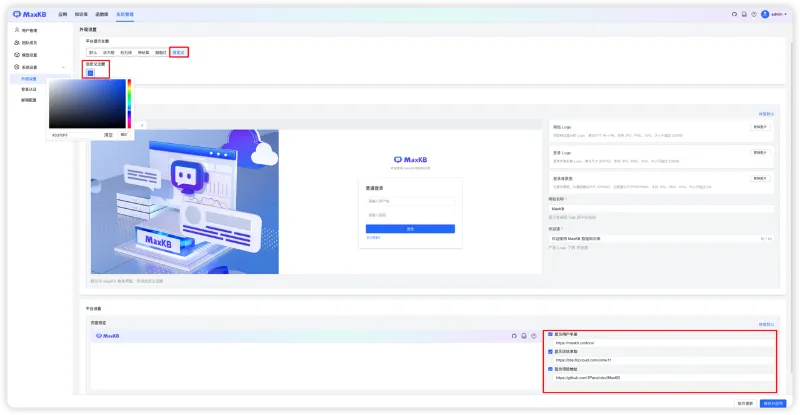This screenshot has width=800, height=415.
Task: Select the 默认 theme tab
Action: point(93,53)
